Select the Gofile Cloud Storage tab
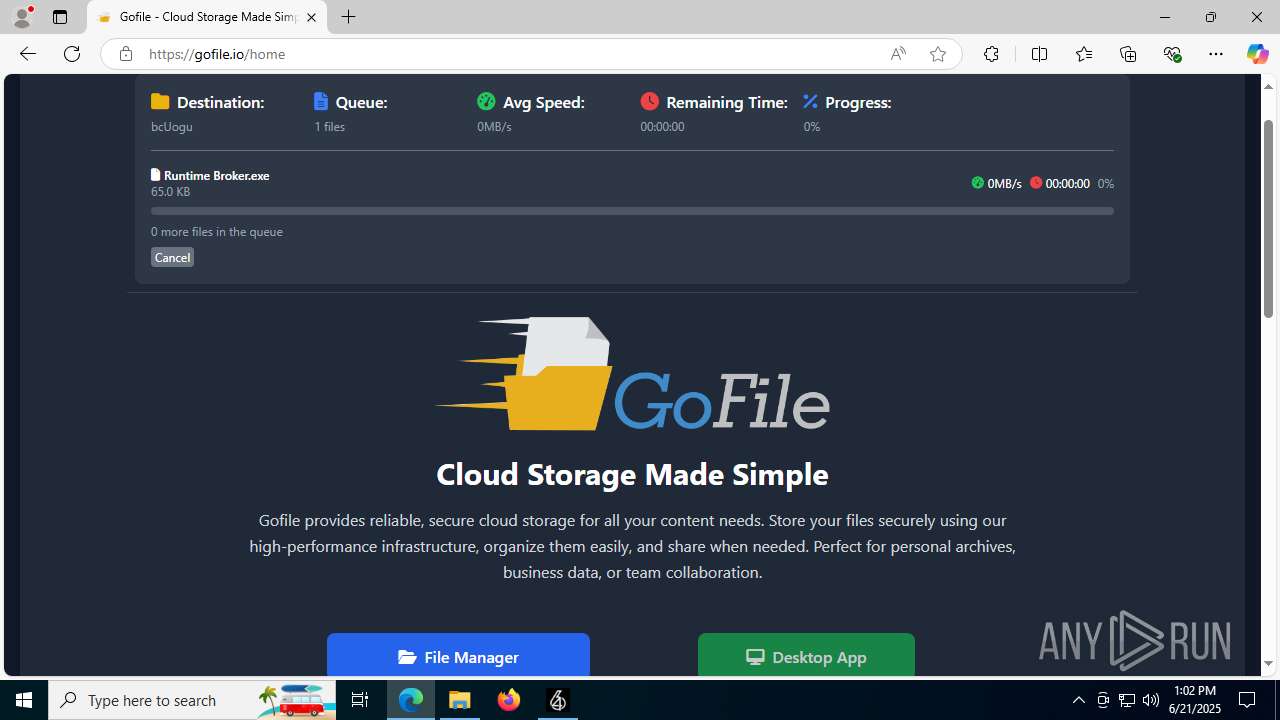Viewport: 1280px width, 720px height. pyautogui.click(x=207, y=17)
